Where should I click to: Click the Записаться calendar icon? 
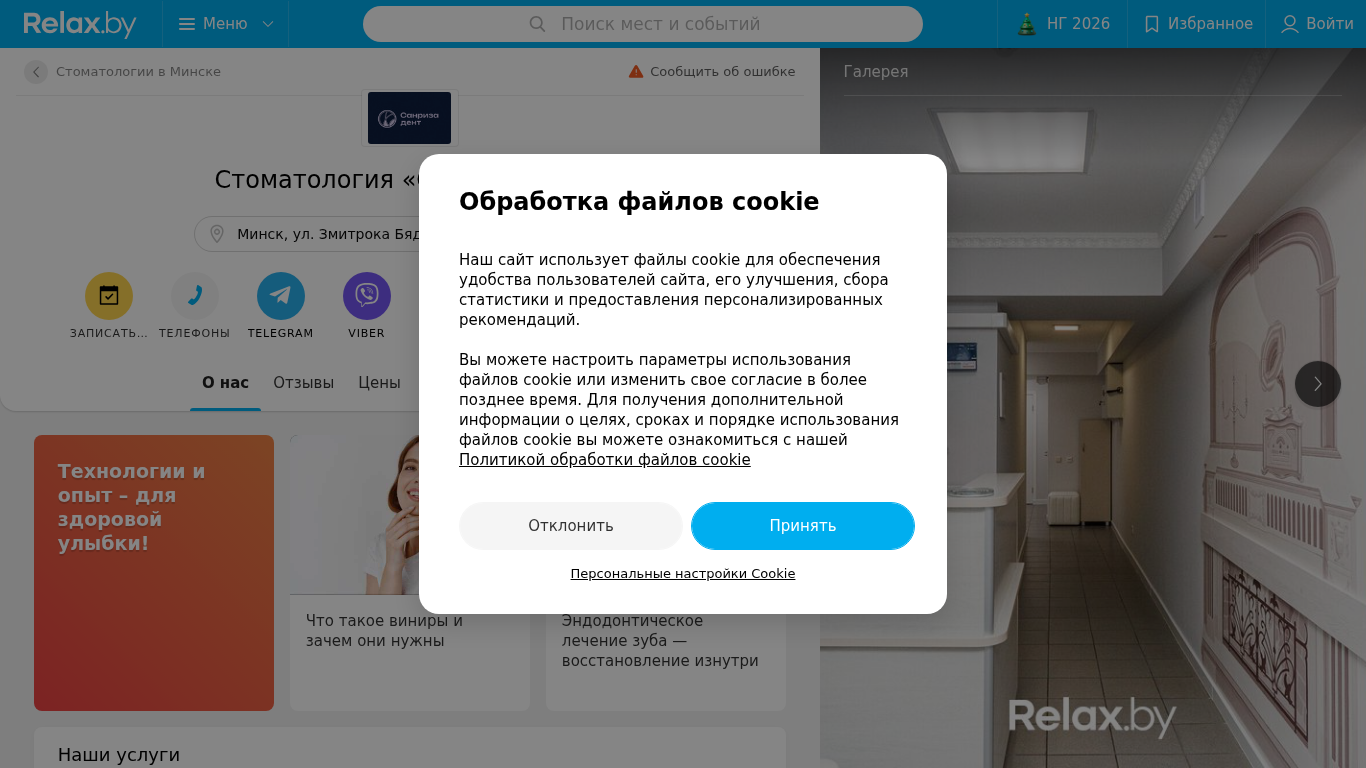point(109,296)
